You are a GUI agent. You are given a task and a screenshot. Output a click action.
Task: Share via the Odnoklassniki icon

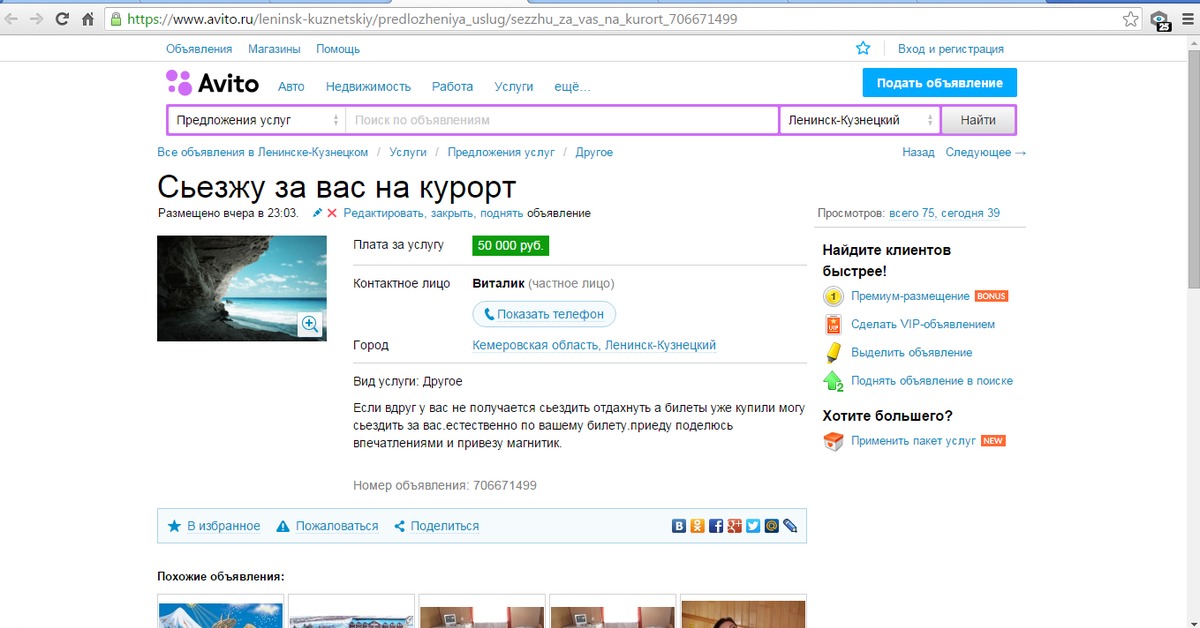point(697,526)
